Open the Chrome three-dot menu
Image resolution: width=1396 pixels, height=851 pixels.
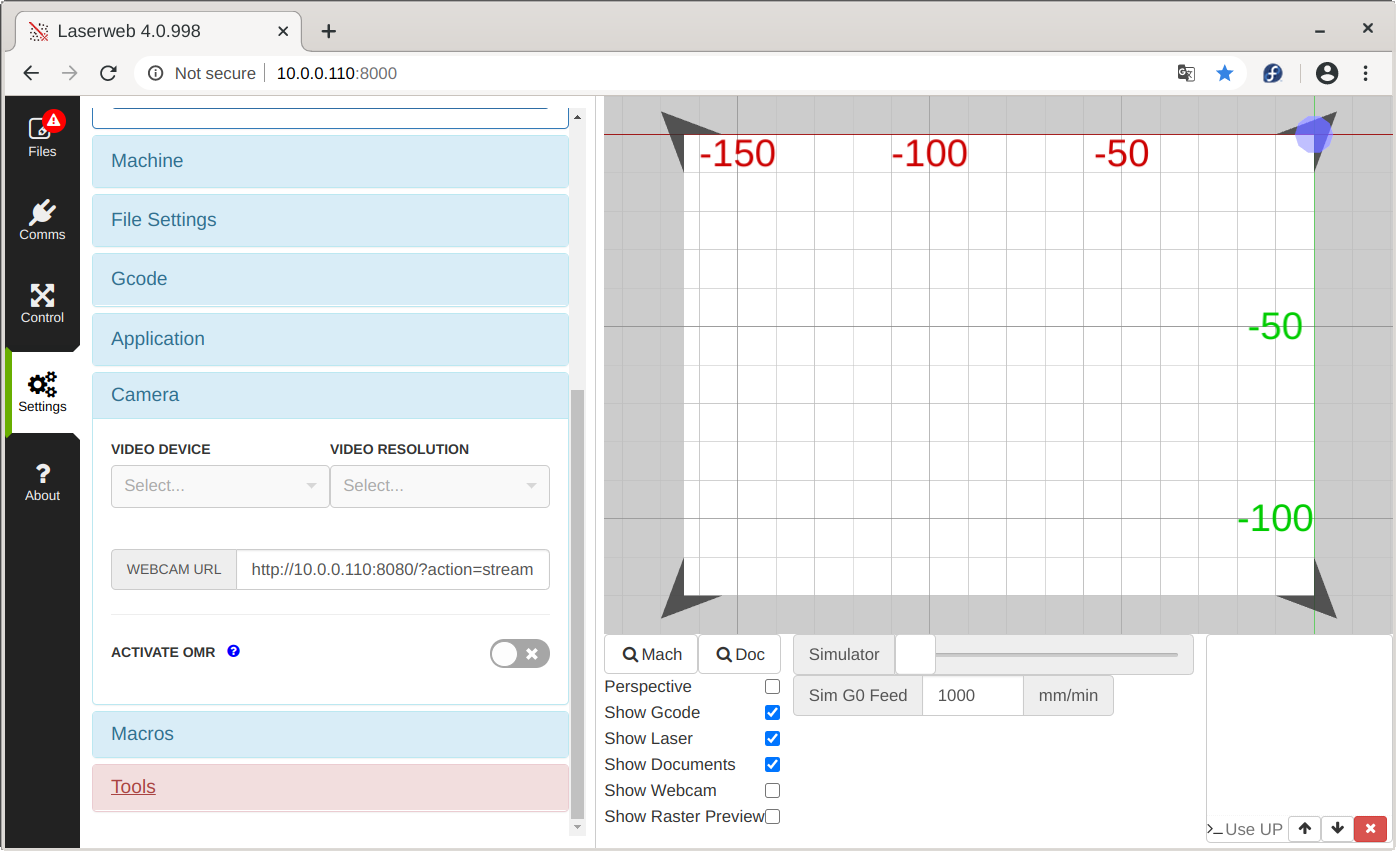pyautogui.click(x=1366, y=73)
